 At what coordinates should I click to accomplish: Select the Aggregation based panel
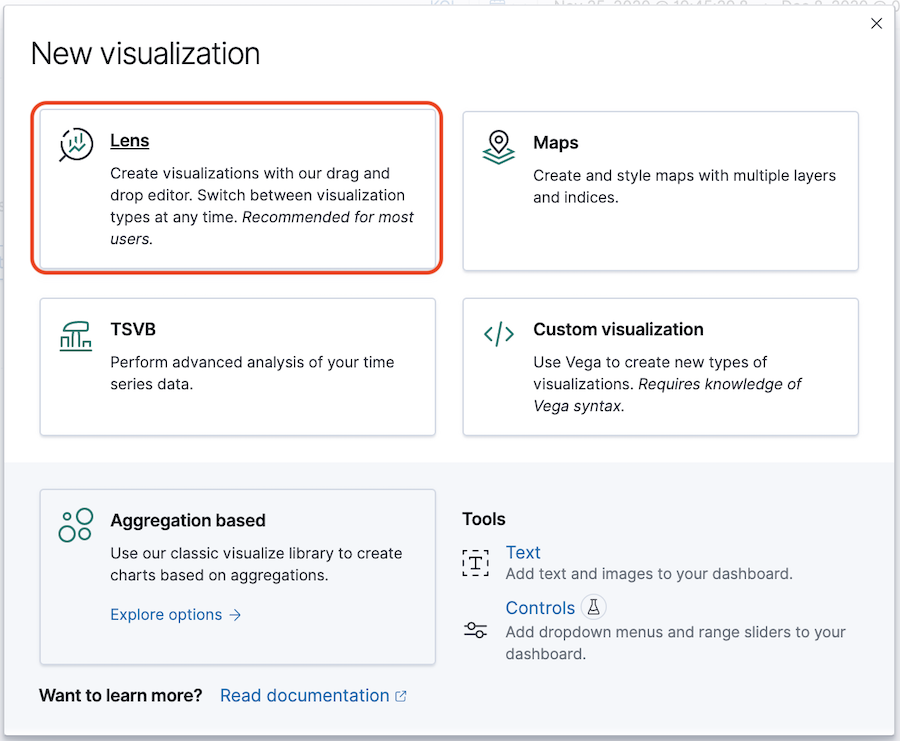coord(237,577)
